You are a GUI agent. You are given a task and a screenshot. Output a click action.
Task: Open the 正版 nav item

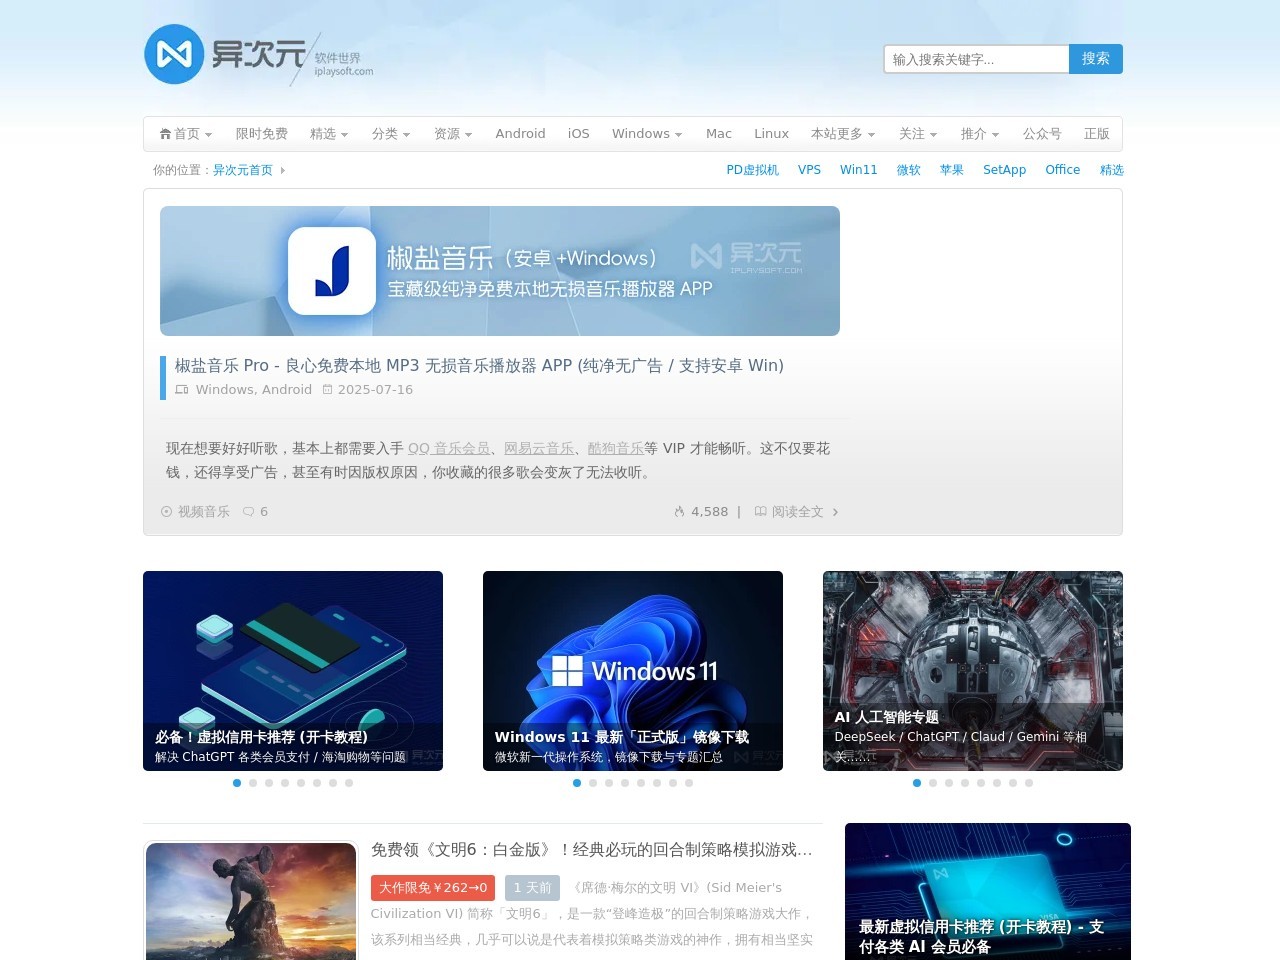pyautogui.click(x=1097, y=134)
